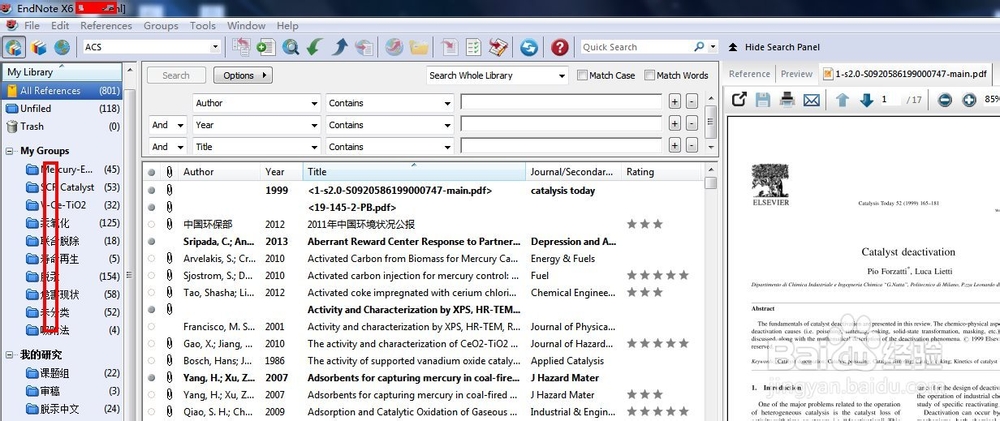Open the Edit menu

pyautogui.click(x=60, y=26)
